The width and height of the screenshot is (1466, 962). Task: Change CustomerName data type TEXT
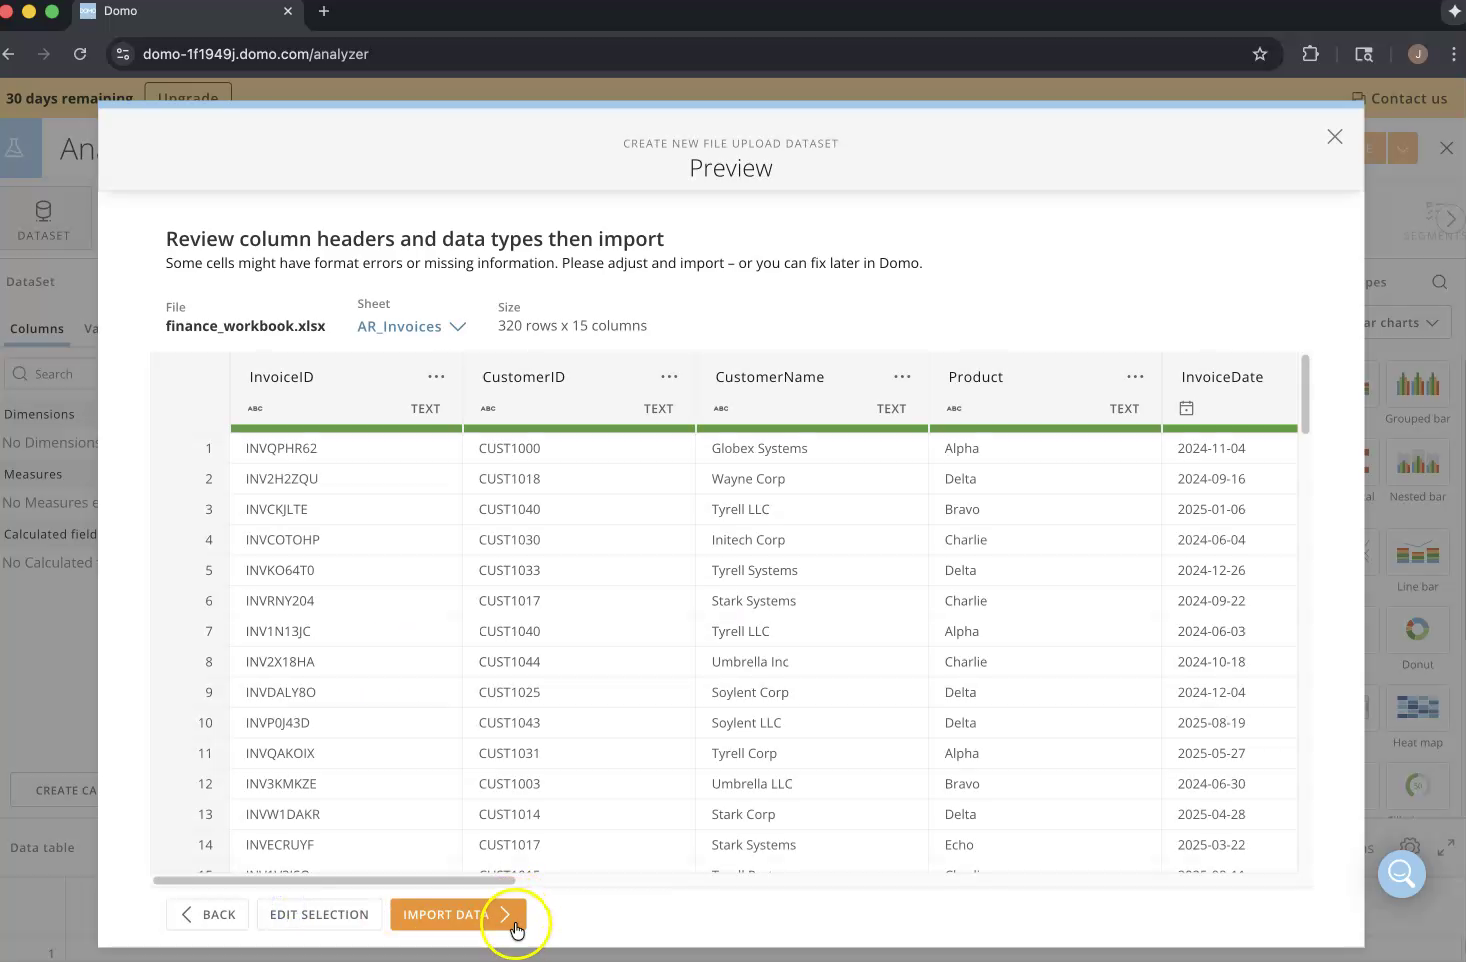click(x=891, y=408)
